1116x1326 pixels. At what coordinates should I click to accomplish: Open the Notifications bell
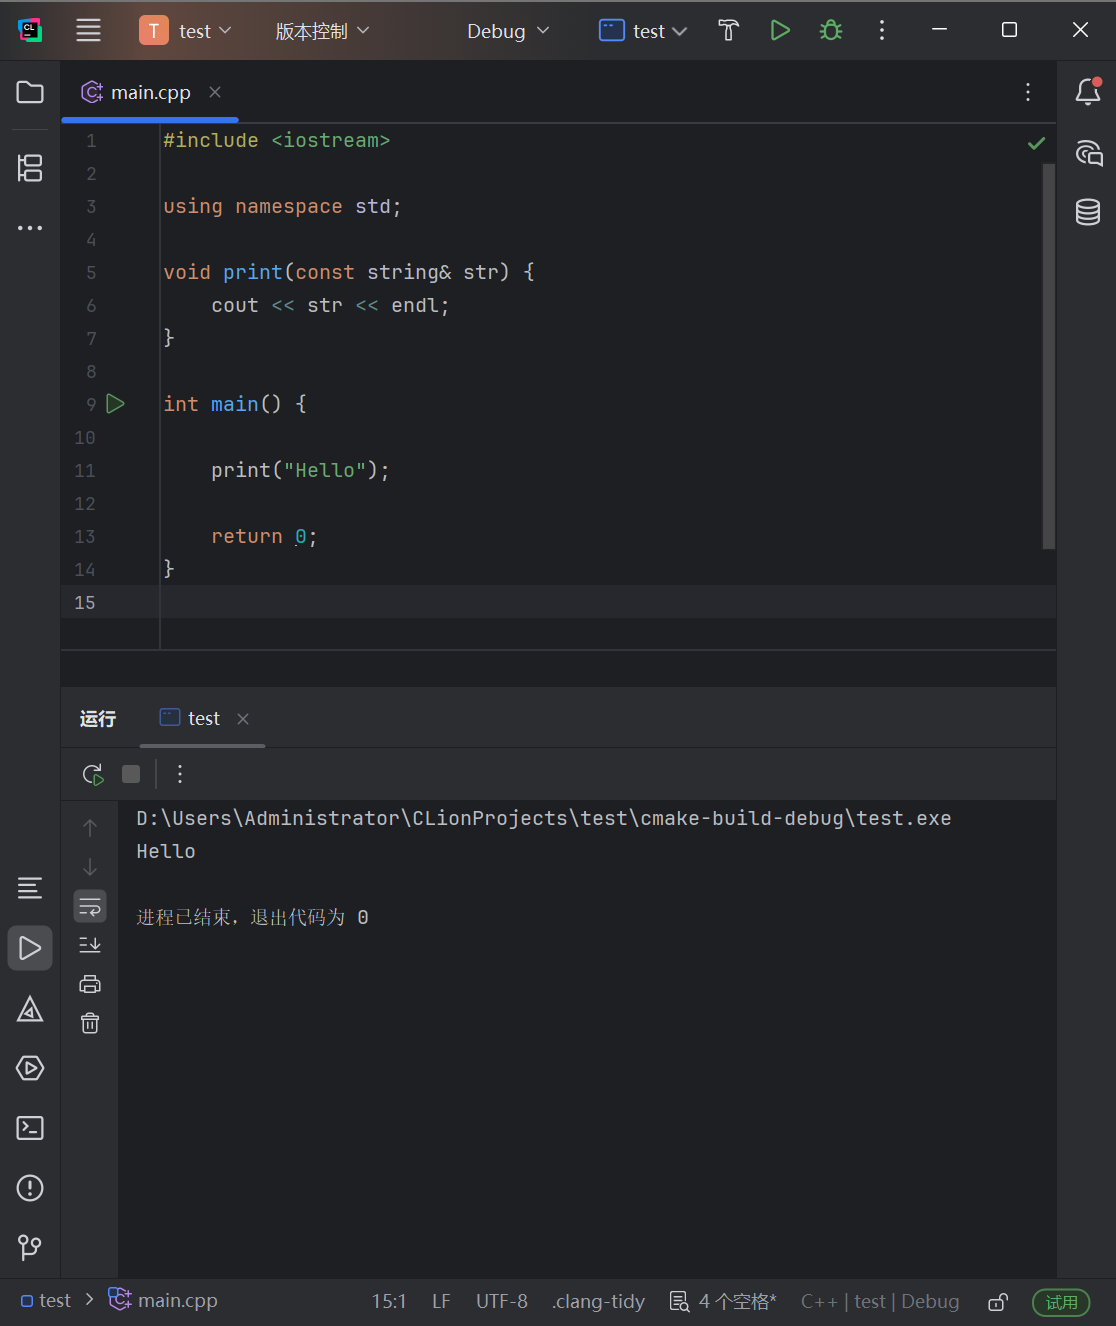point(1088,92)
